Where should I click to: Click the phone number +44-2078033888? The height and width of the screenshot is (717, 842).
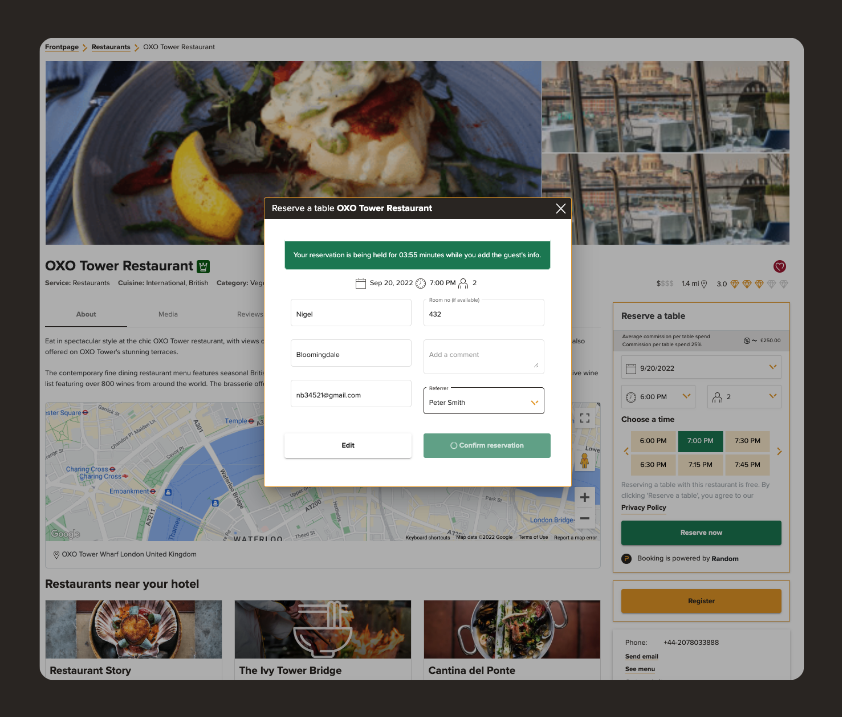tap(691, 643)
